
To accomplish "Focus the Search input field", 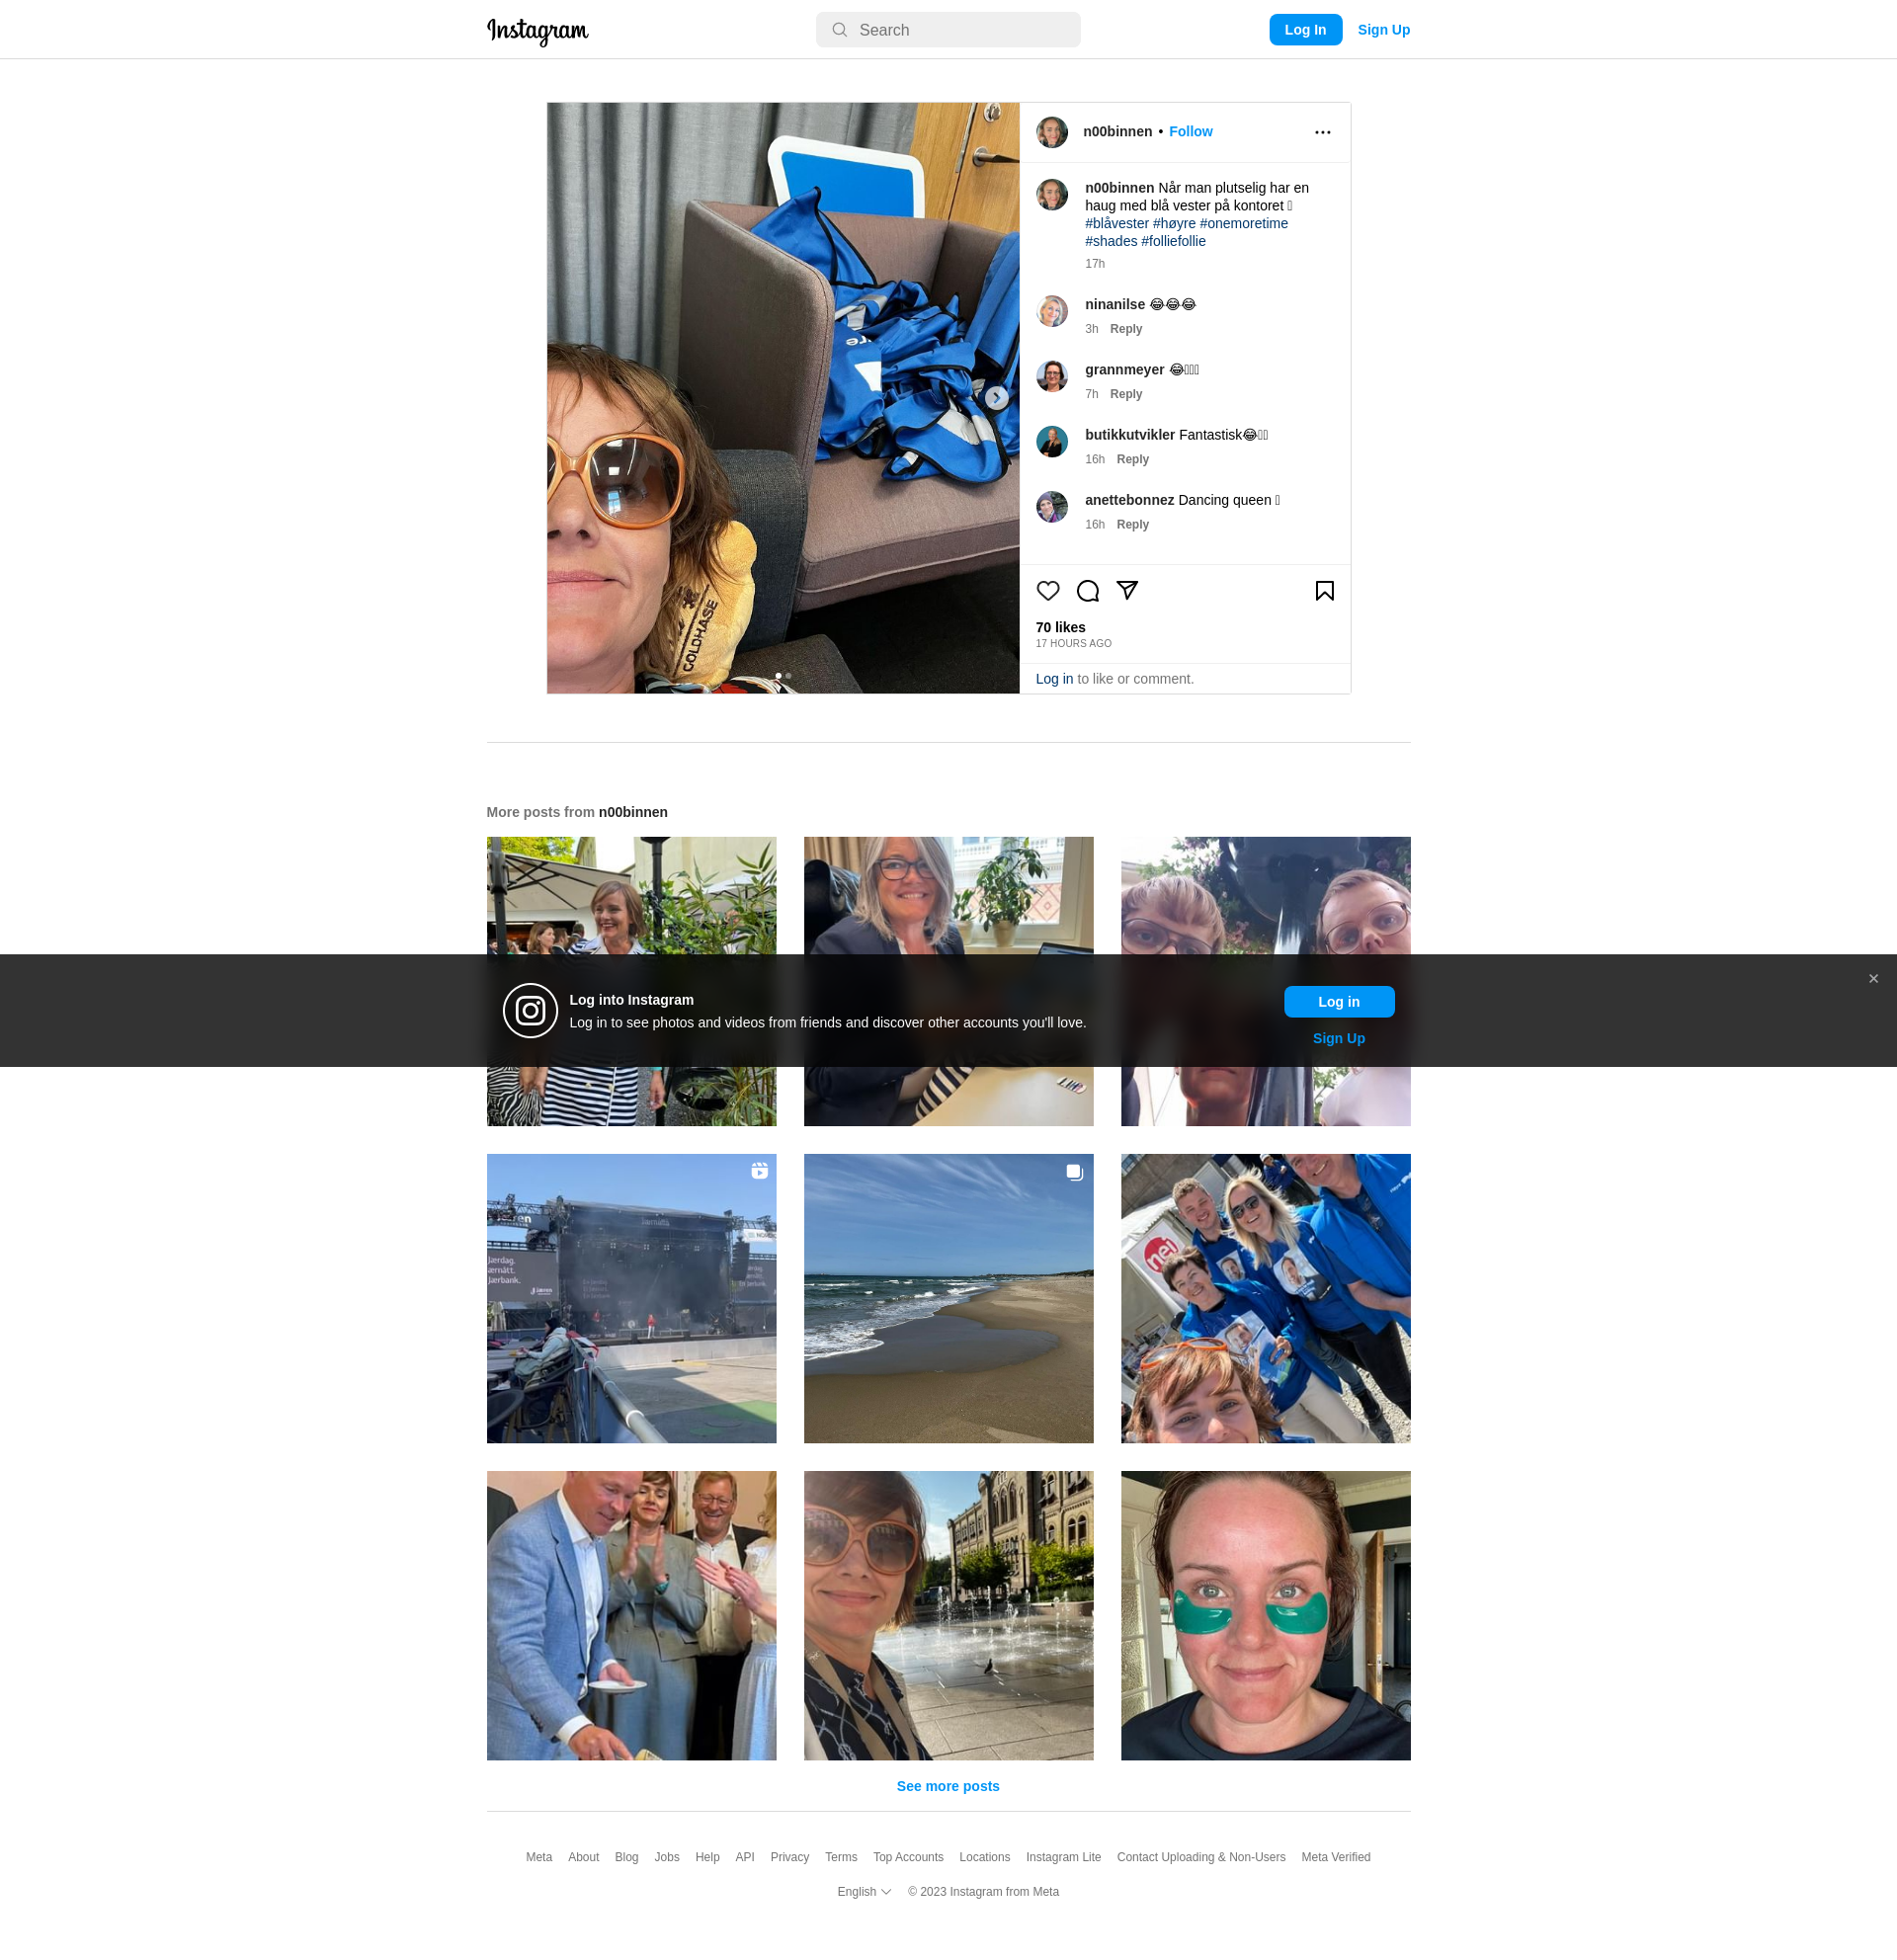I will click(947, 30).
